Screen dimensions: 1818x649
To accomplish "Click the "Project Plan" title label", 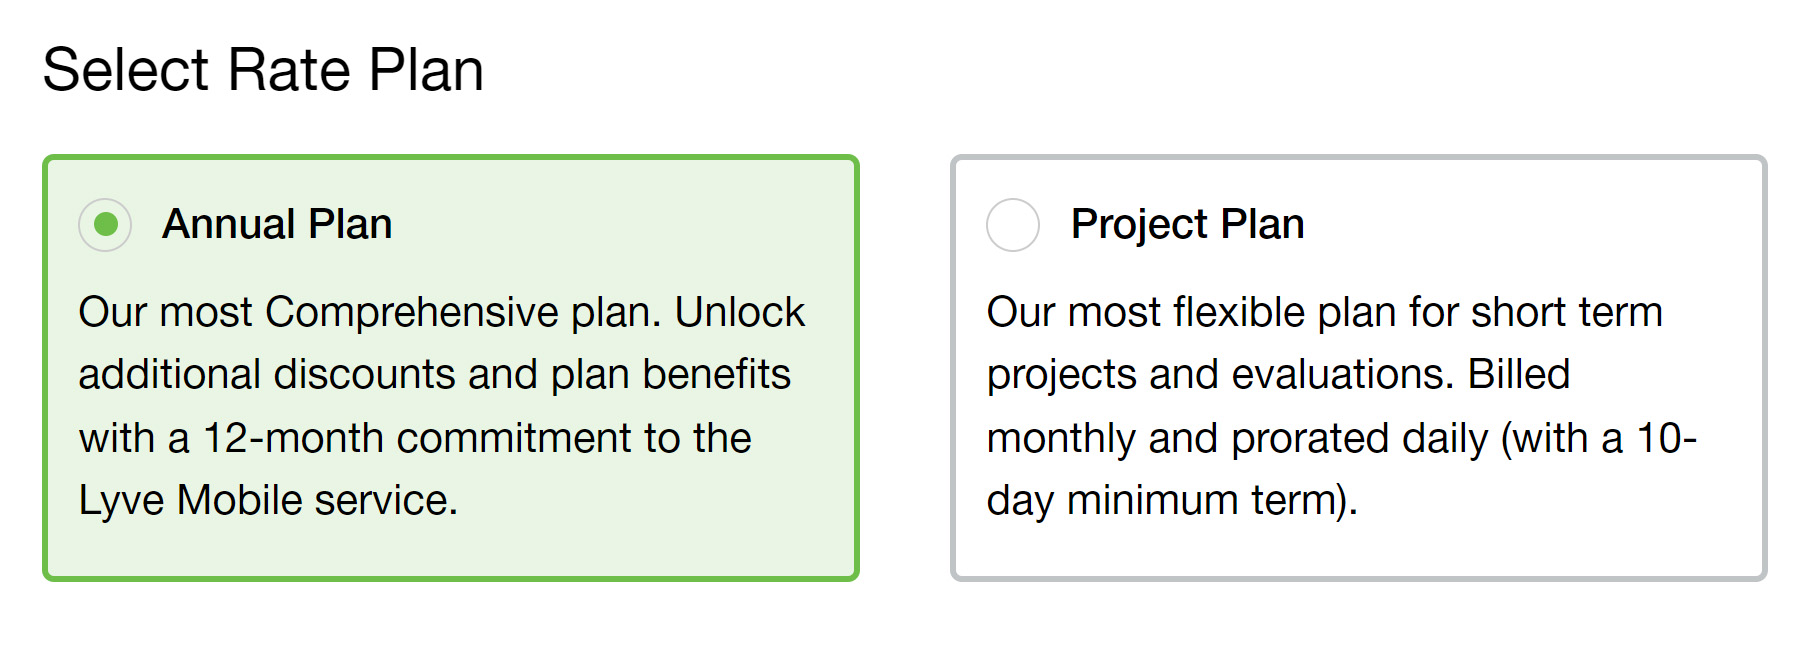I will (x=1187, y=224).
